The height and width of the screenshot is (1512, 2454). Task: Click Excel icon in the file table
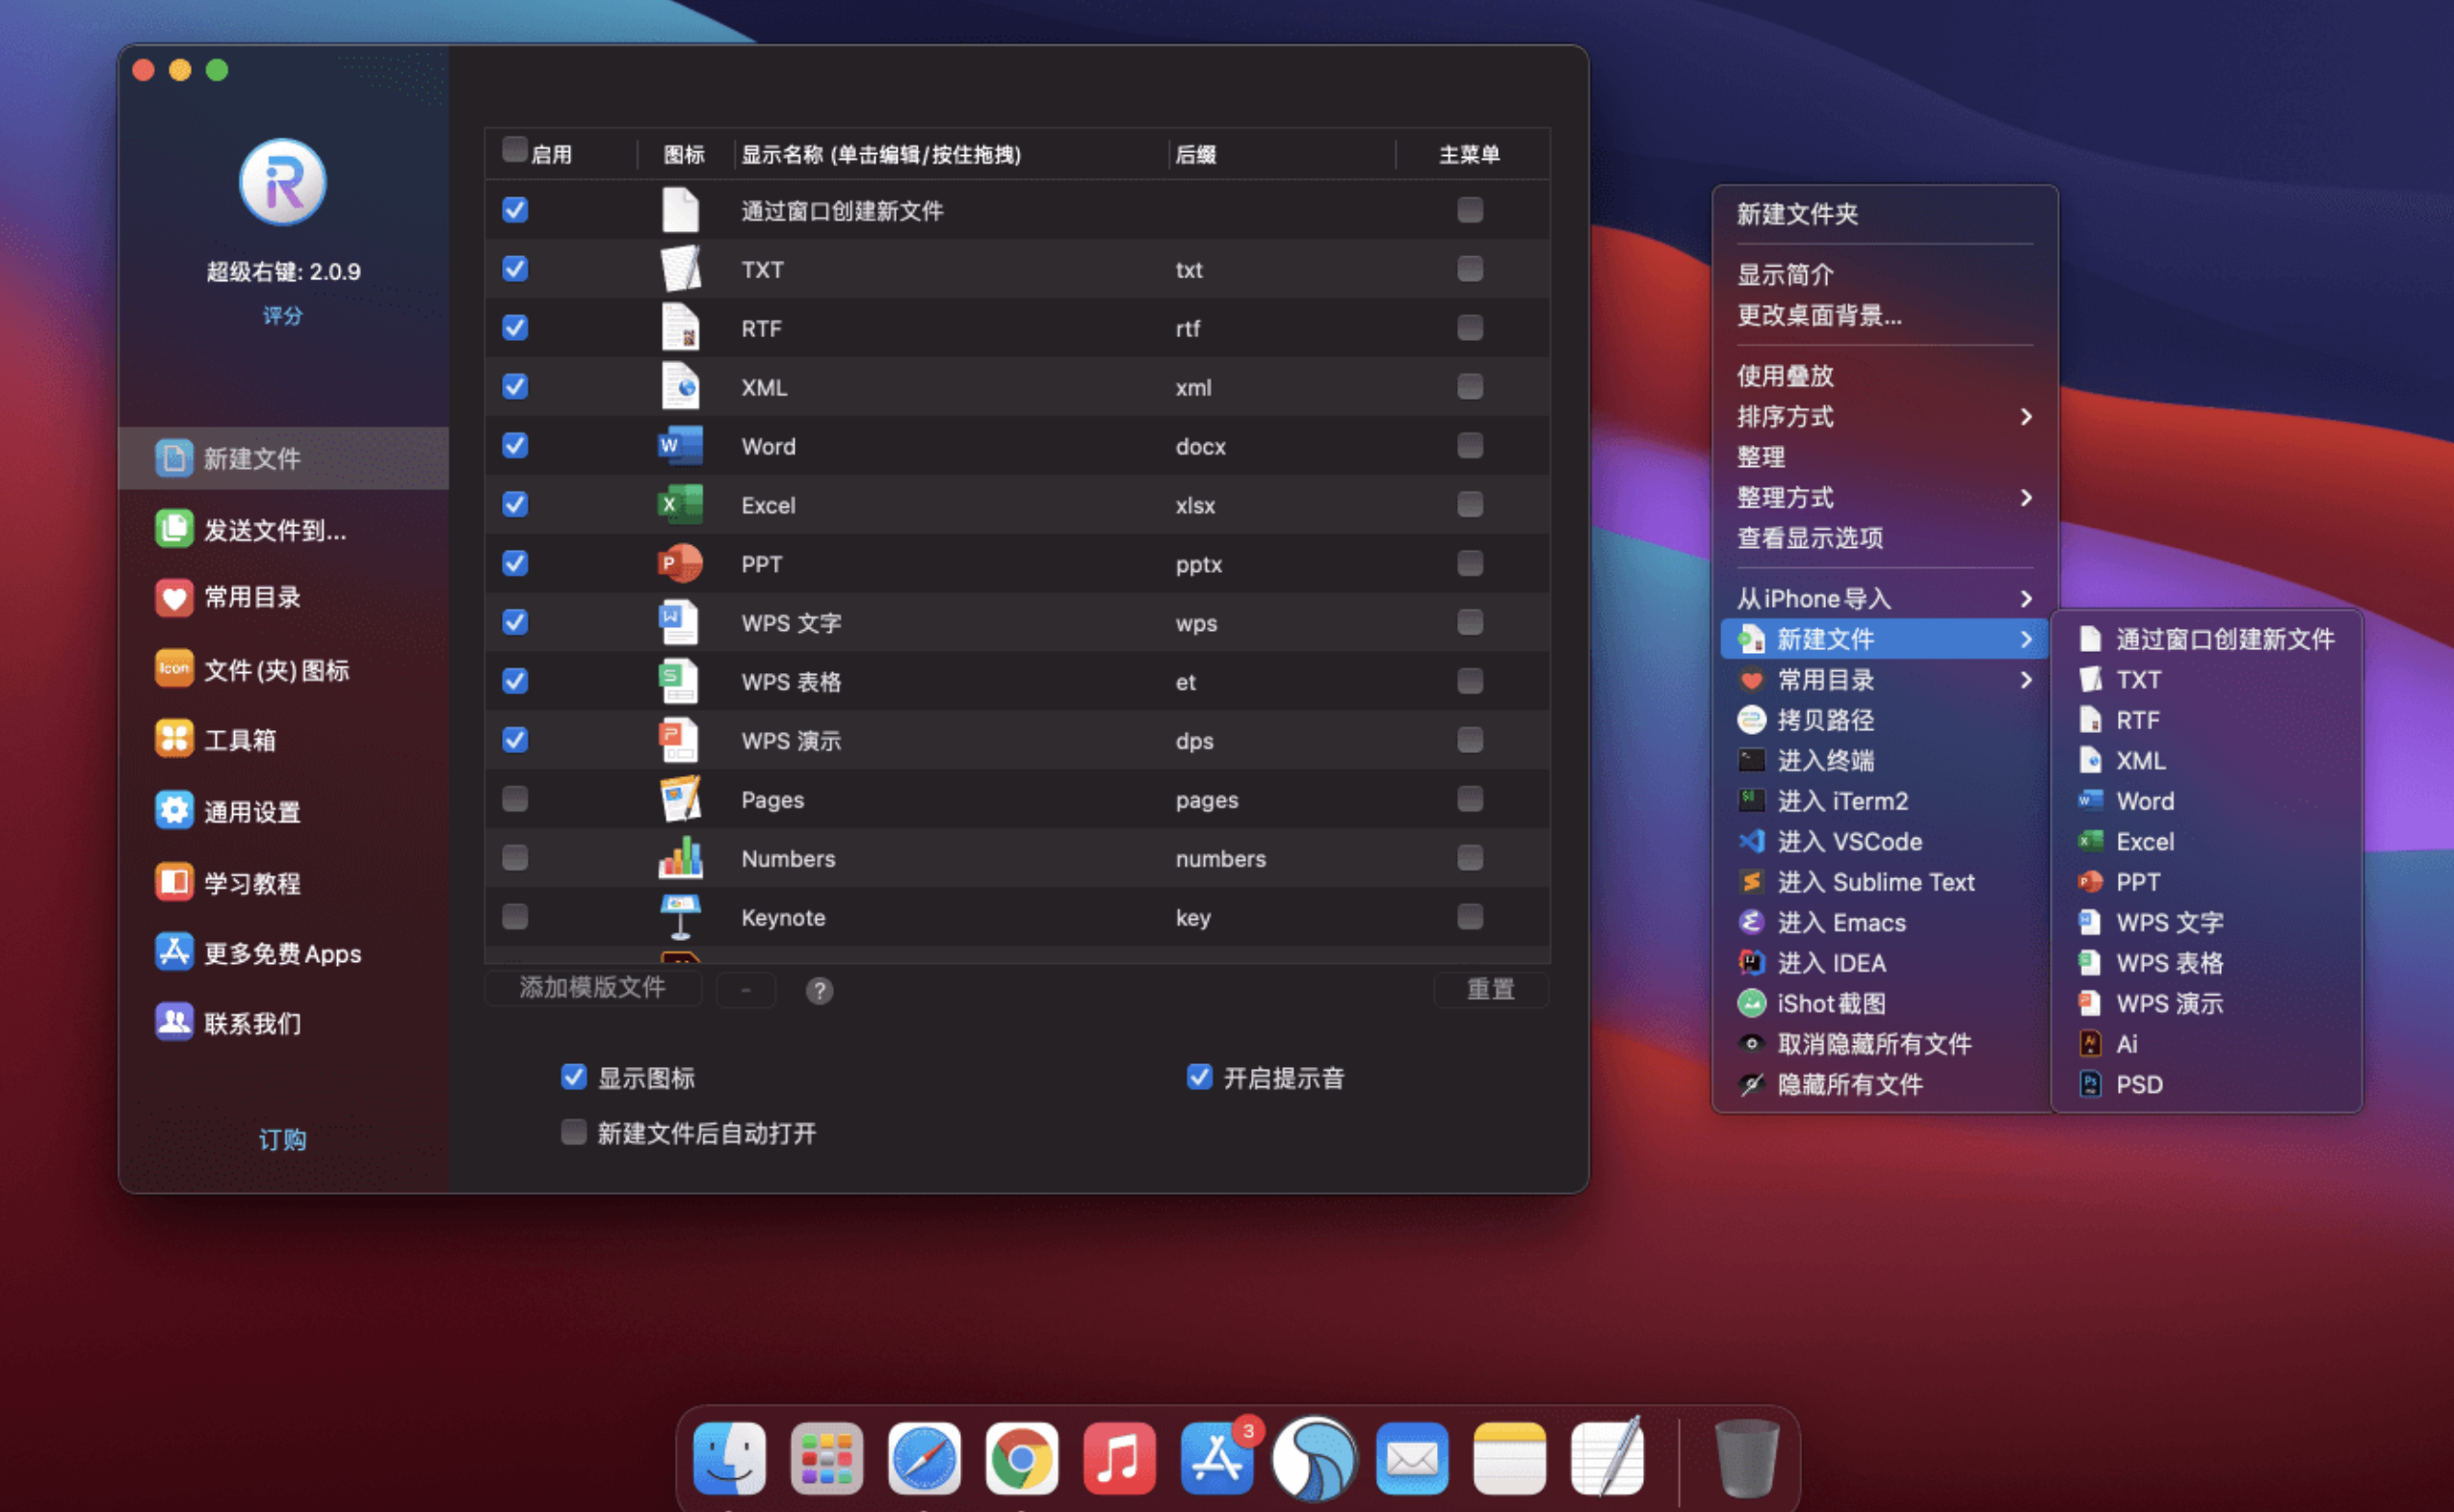point(680,505)
